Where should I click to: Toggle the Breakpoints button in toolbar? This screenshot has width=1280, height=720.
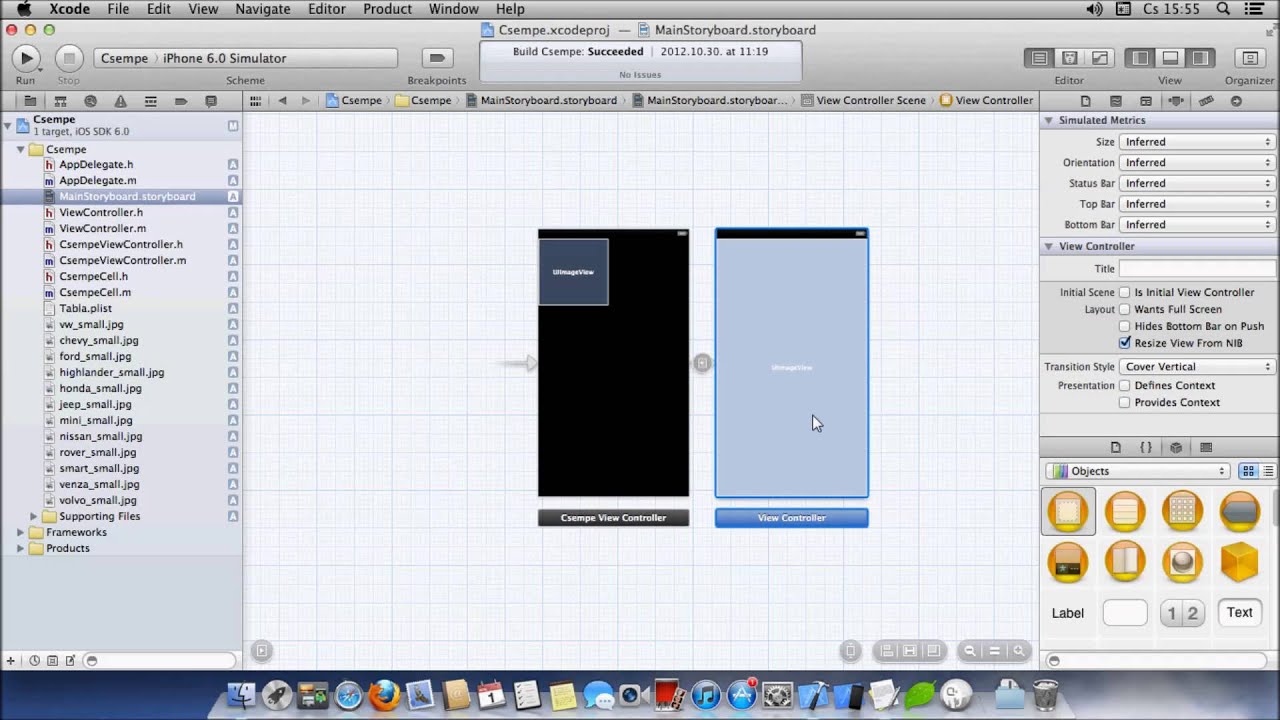point(437,58)
